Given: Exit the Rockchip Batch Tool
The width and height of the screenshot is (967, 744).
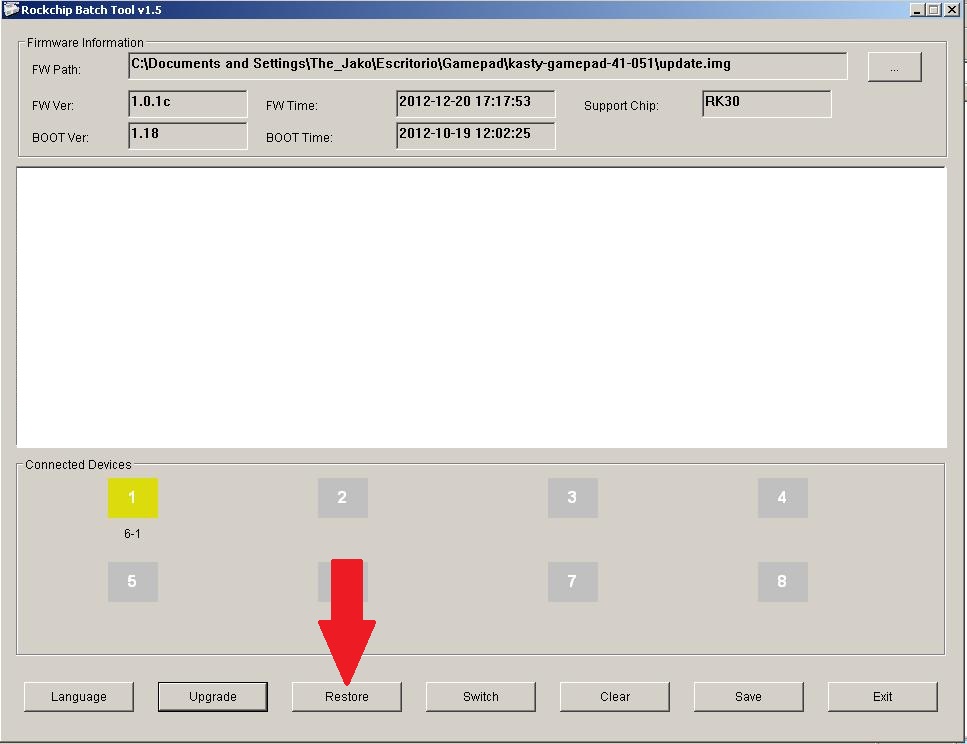Looking at the screenshot, I should tap(883, 696).
